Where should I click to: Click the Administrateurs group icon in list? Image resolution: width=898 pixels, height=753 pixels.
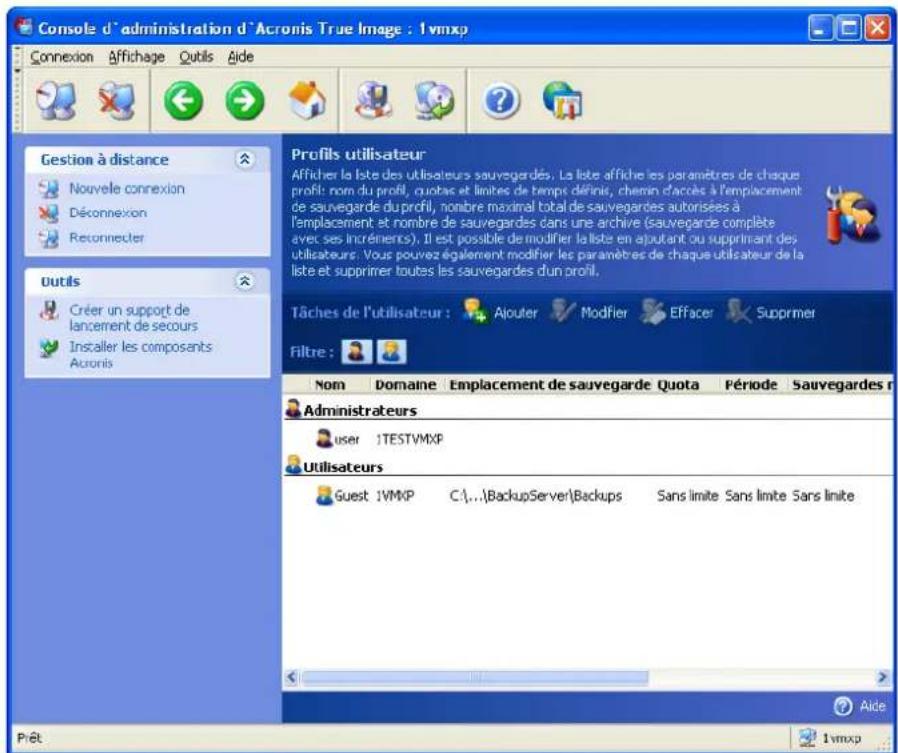click(x=293, y=409)
